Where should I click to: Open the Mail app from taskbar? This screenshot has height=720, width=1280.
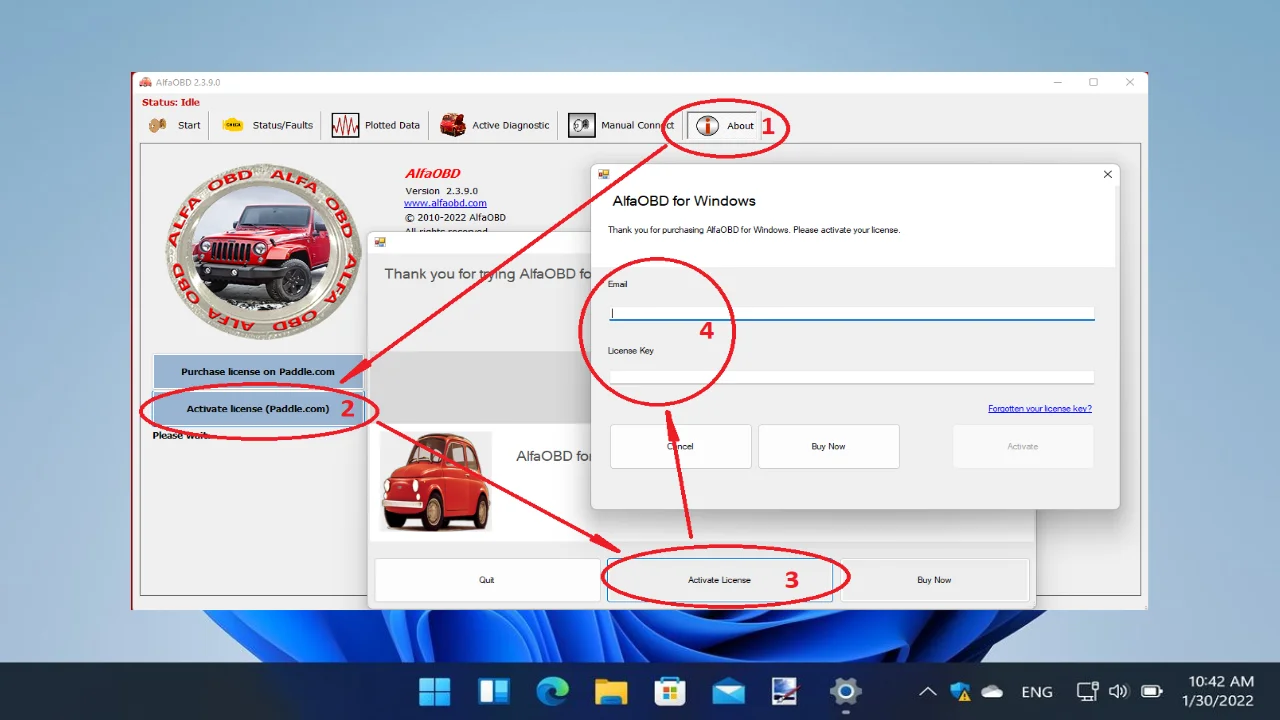point(728,691)
